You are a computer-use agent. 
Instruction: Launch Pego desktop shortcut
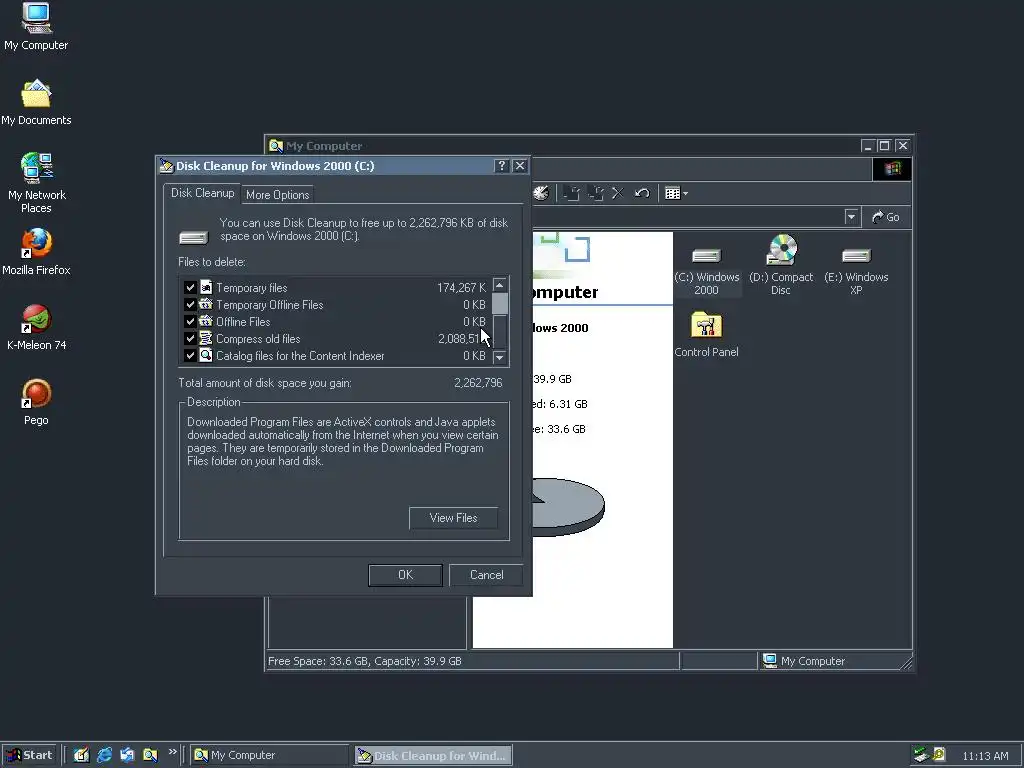[x=36, y=402]
